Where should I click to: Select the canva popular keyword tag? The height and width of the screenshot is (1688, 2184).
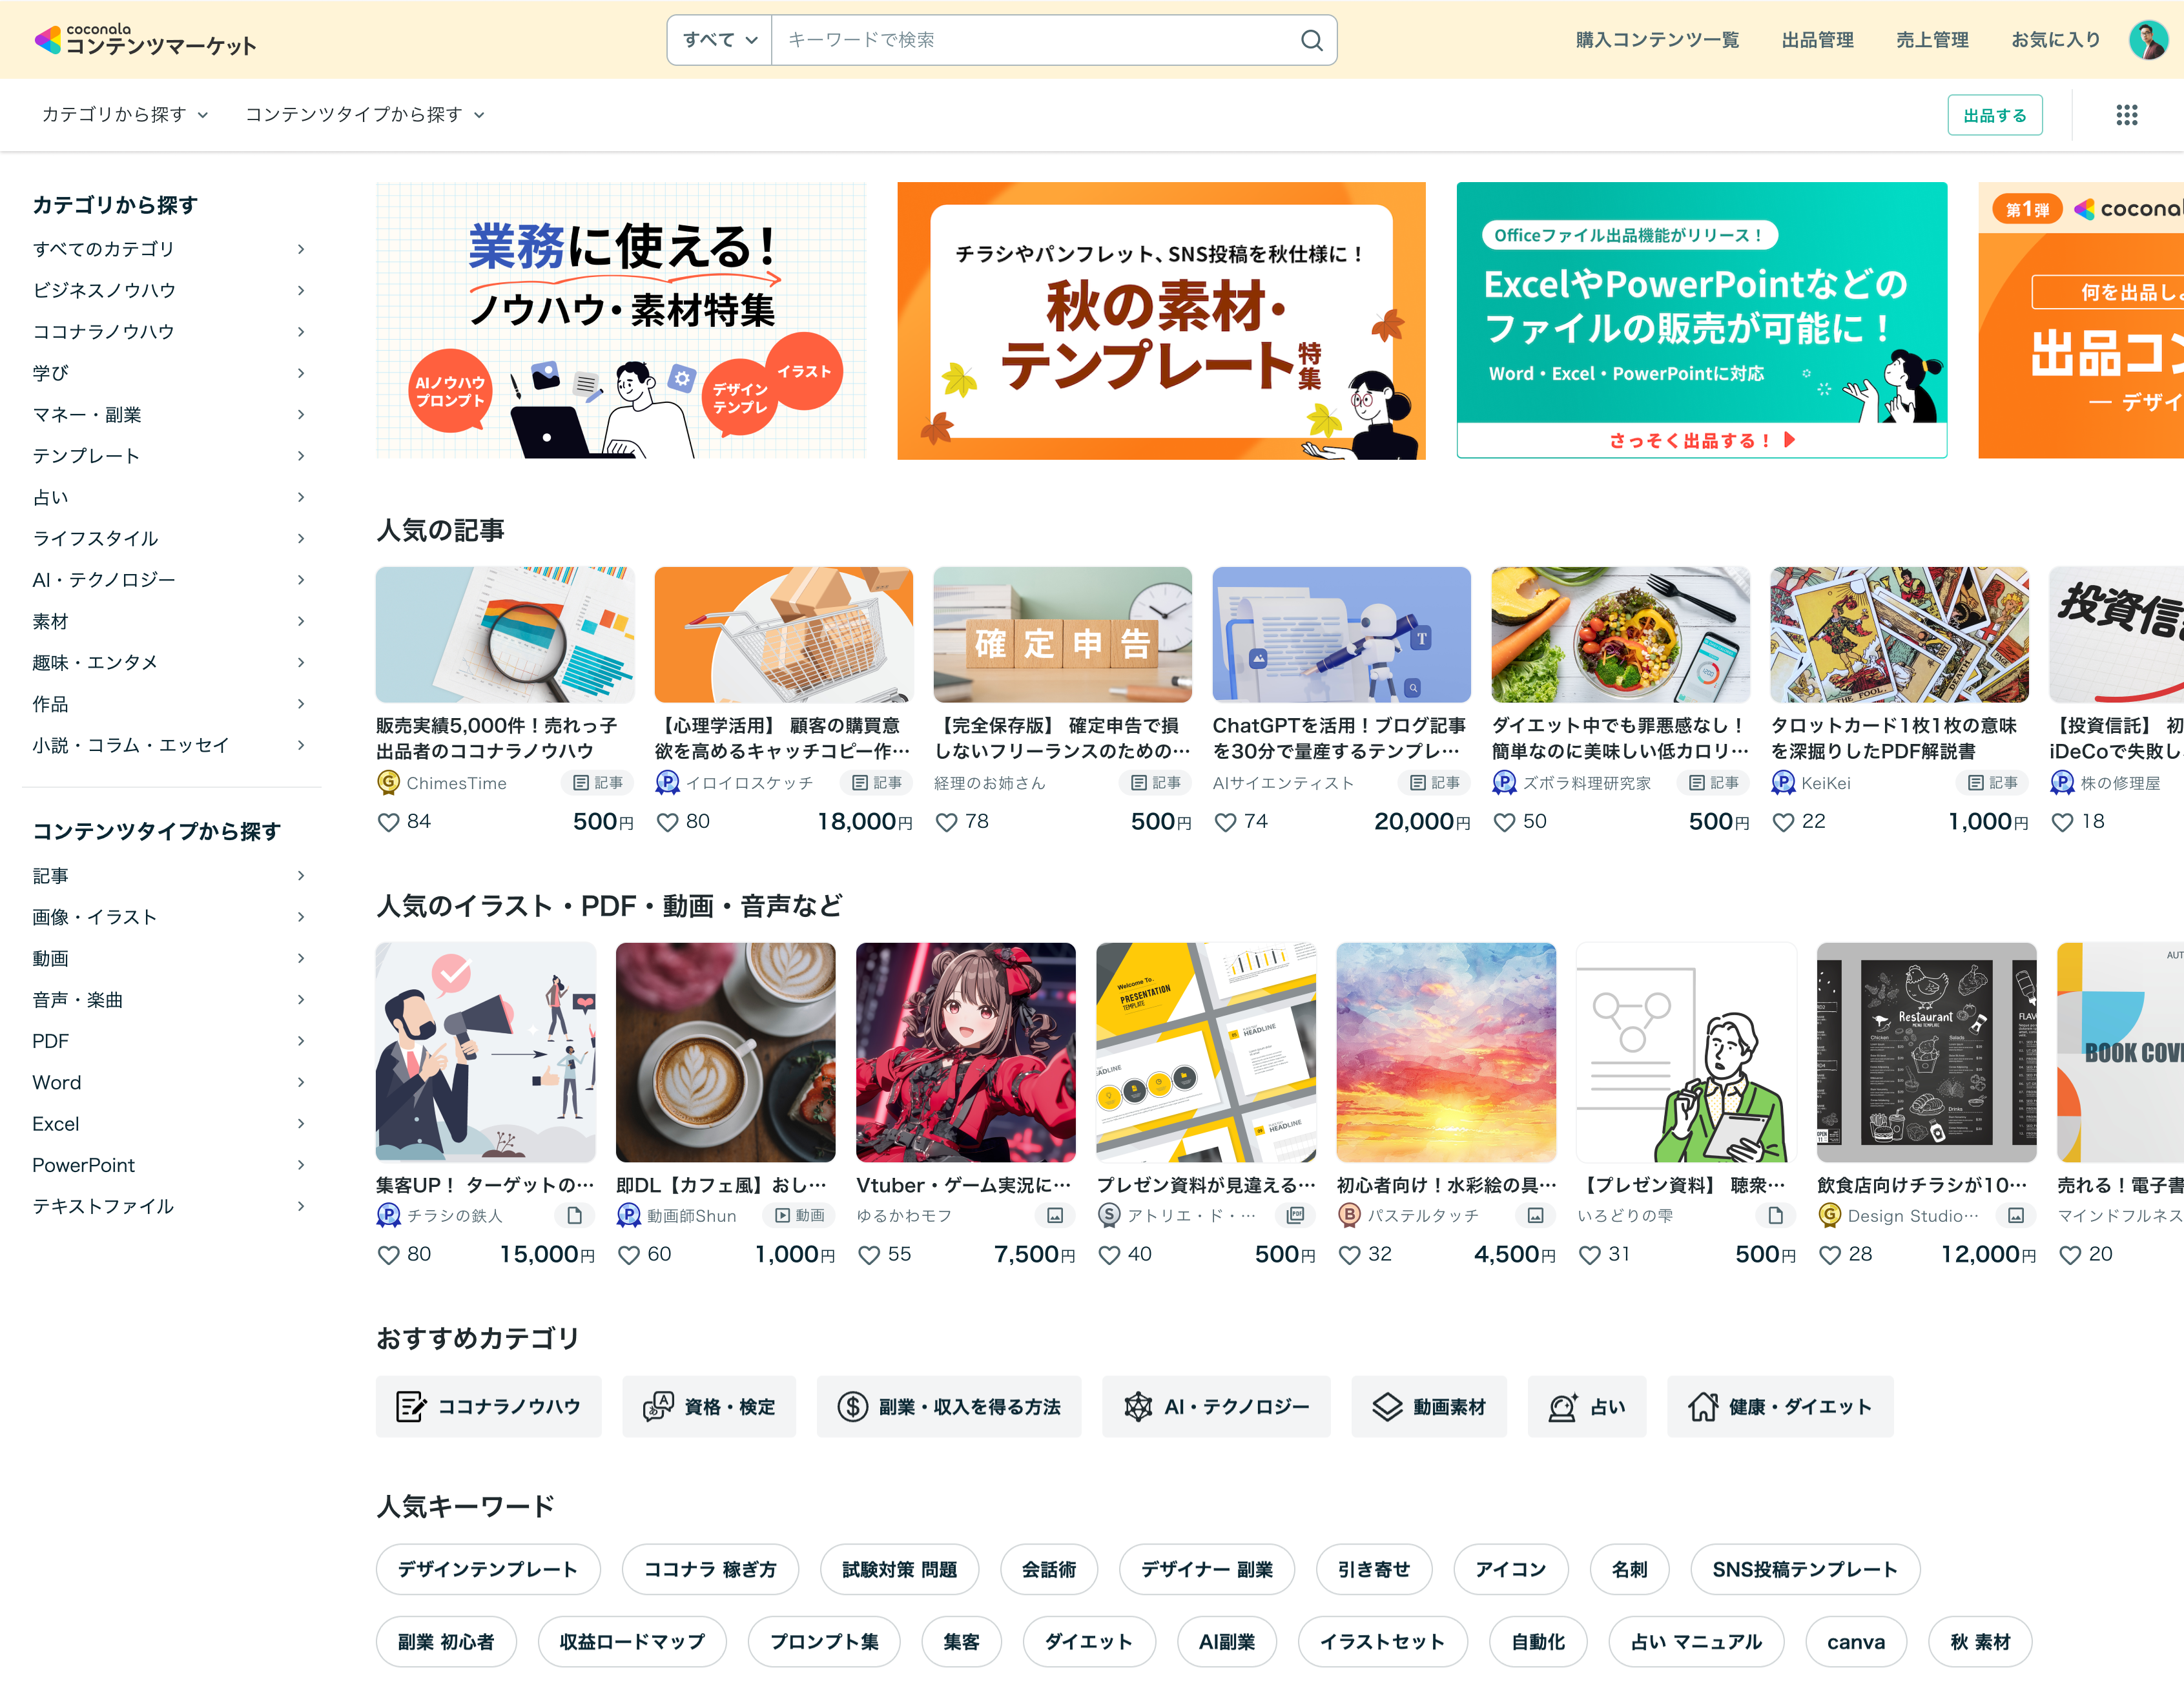click(x=1855, y=1642)
